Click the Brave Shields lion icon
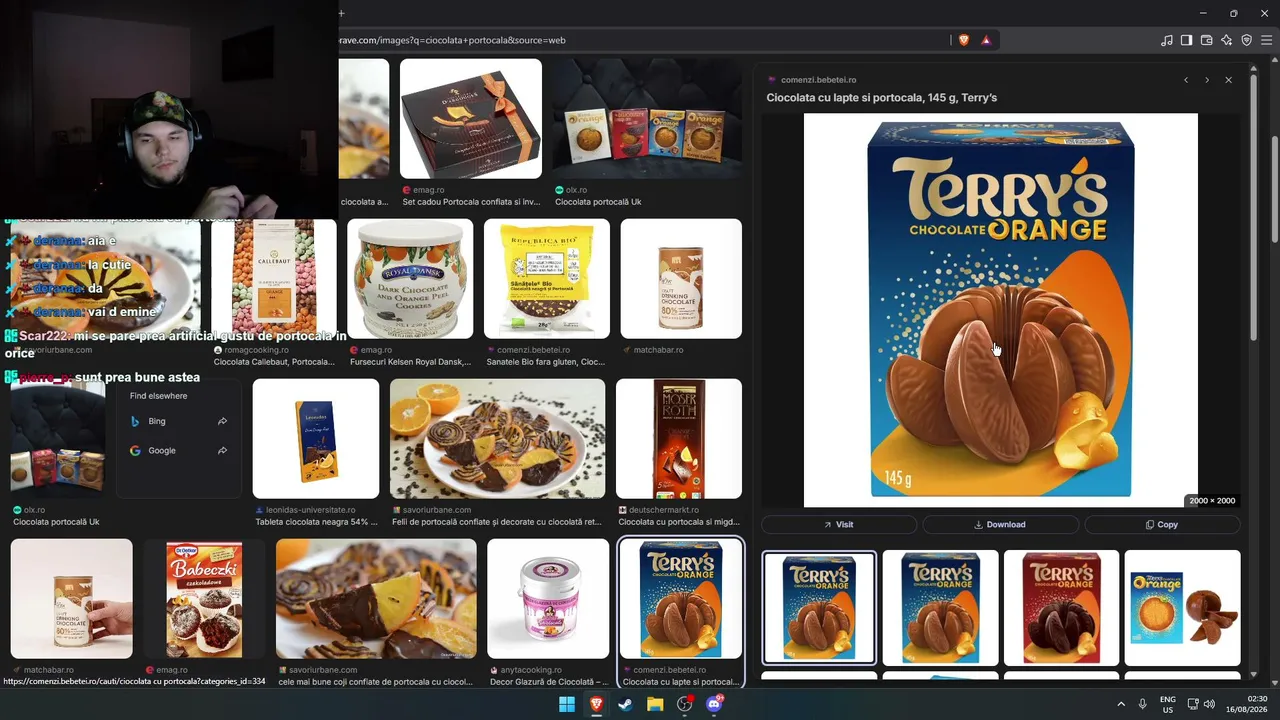Viewport: 1280px width, 720px height. click(964, 40)
